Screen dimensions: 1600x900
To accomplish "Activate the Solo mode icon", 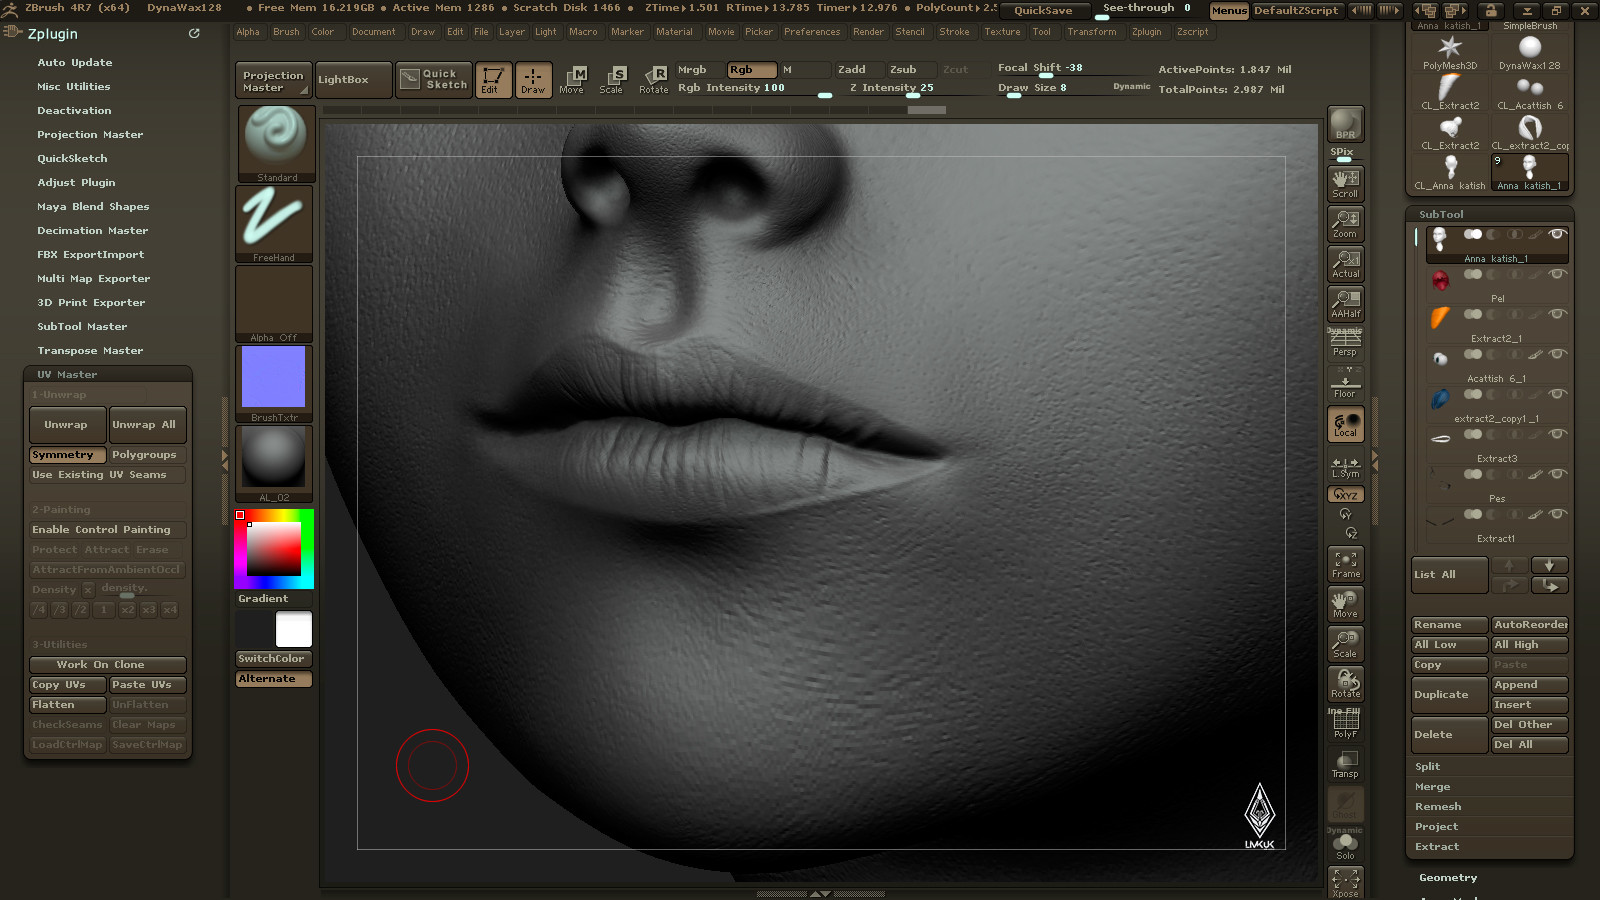I will [x=1345, y=844].
